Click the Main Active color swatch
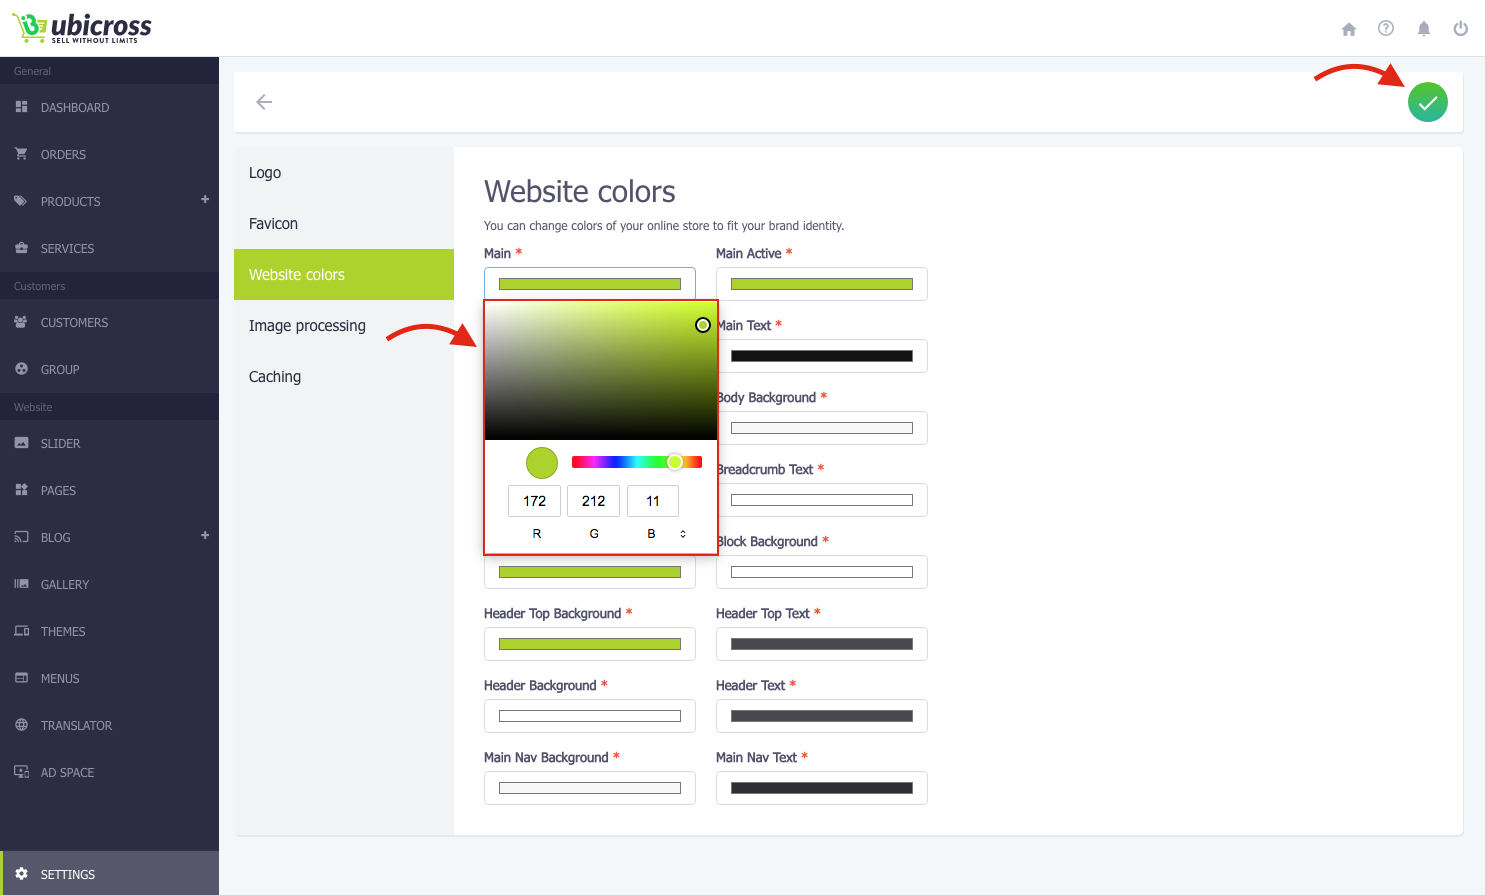Viewport: 1485px width, 895px height. (x=822, y=284)
